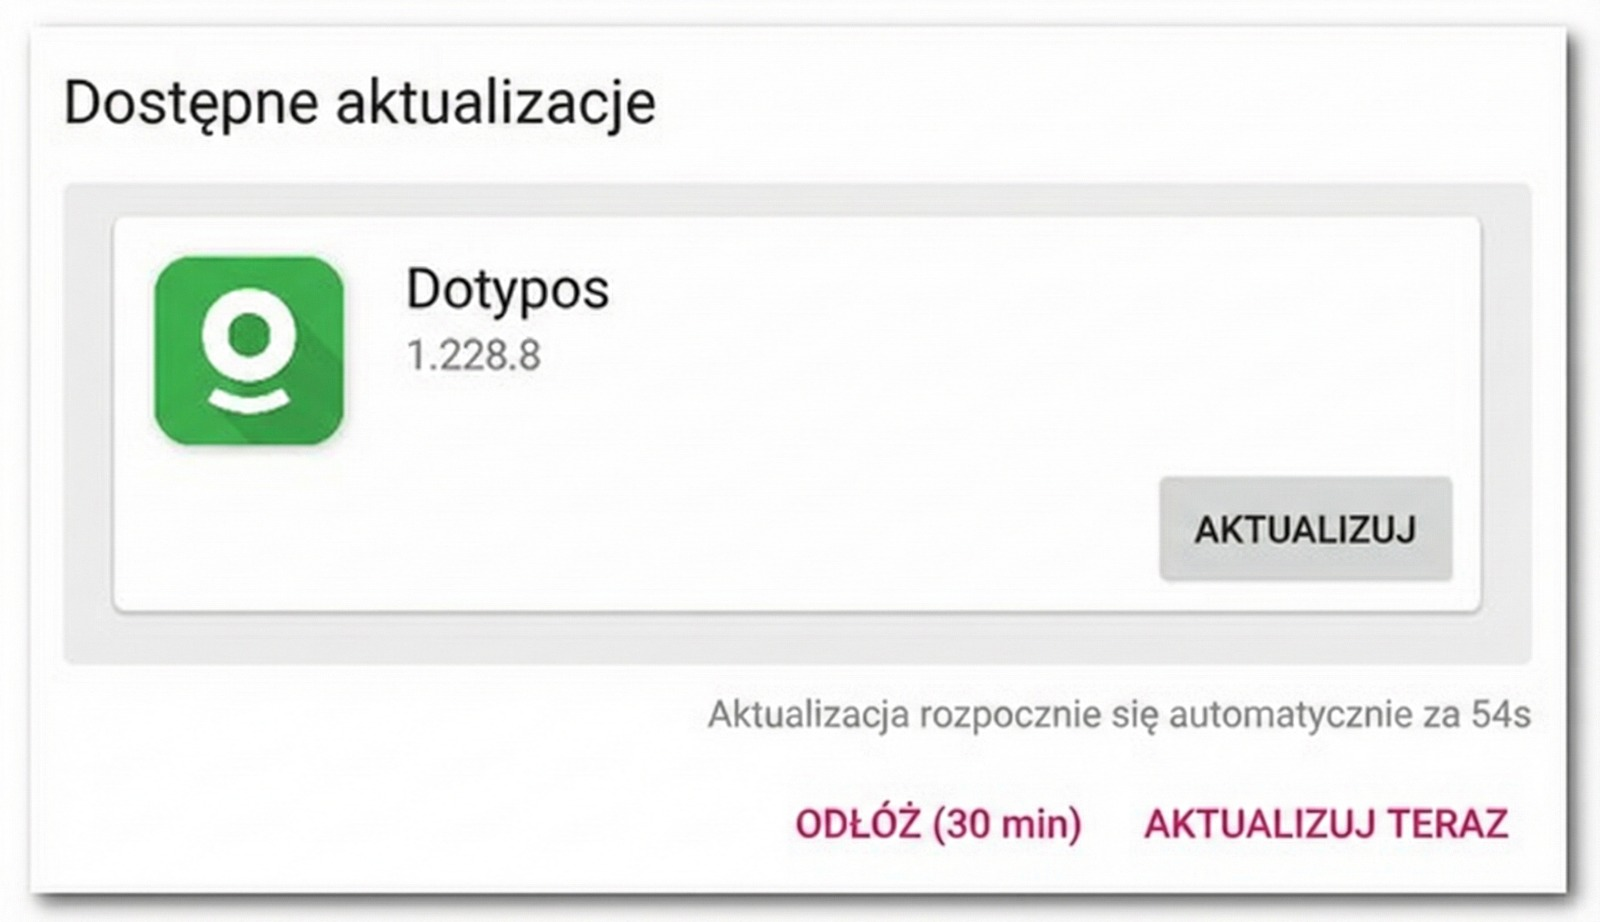The height and width of the screenshot is (922, 1600).
Task: Click the white arc under Dotypos logo ring
Action: coord(249,401)
